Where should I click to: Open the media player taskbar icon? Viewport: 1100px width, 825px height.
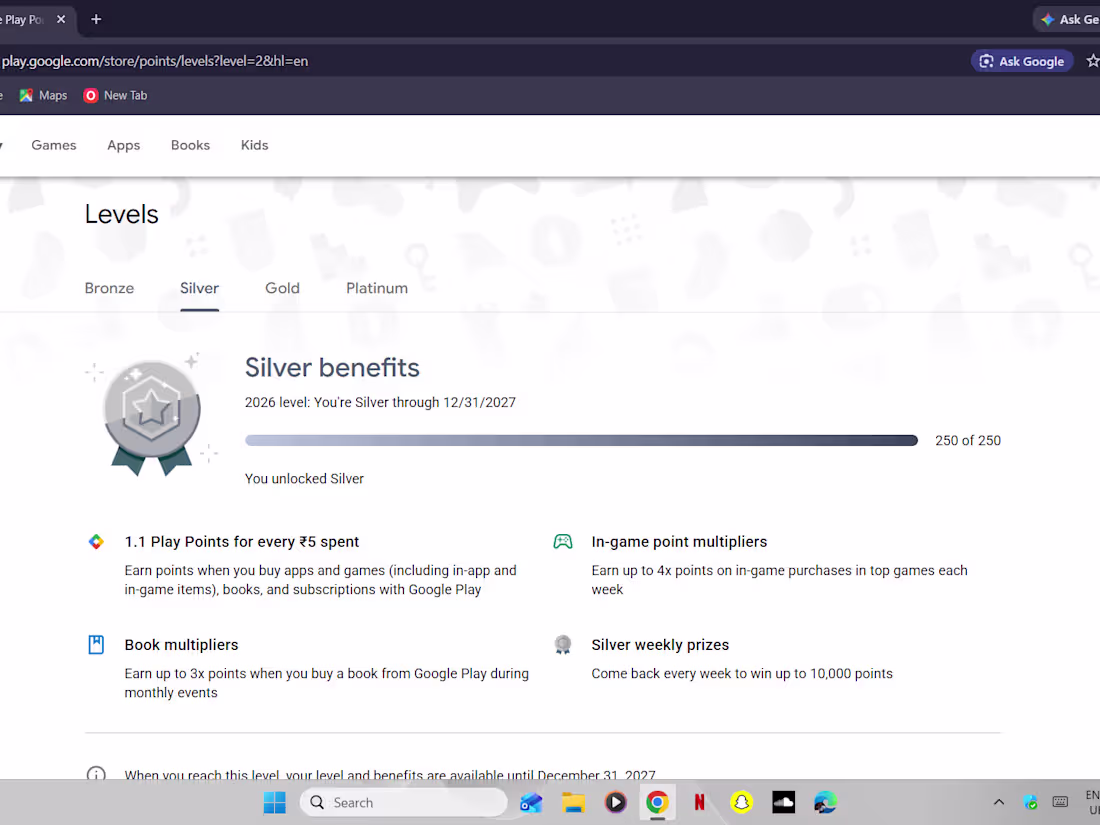coord(615,803)
